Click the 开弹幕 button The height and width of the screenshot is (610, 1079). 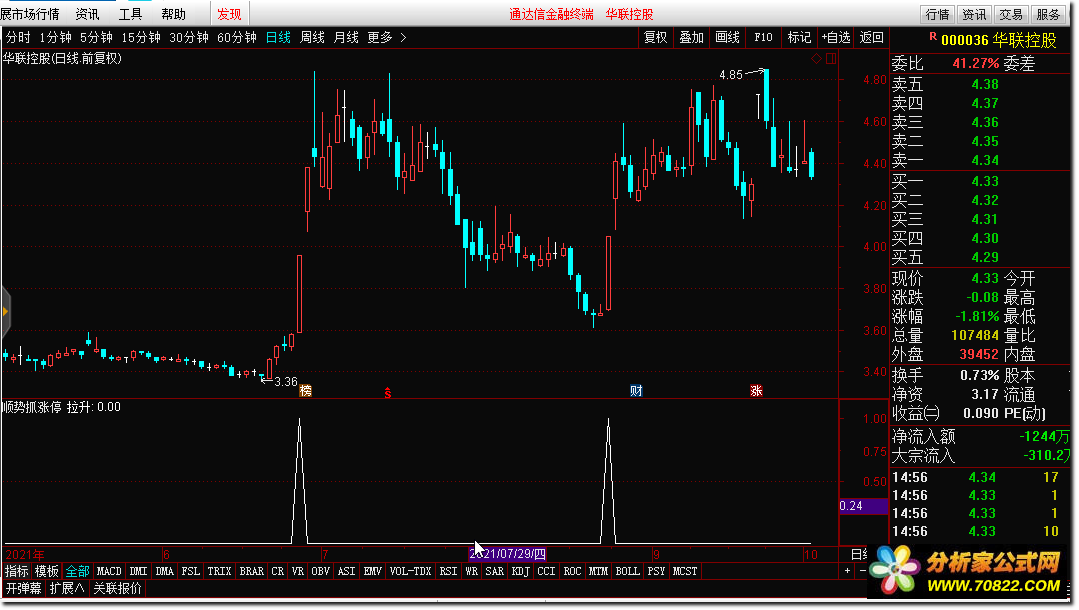[23, 588]
